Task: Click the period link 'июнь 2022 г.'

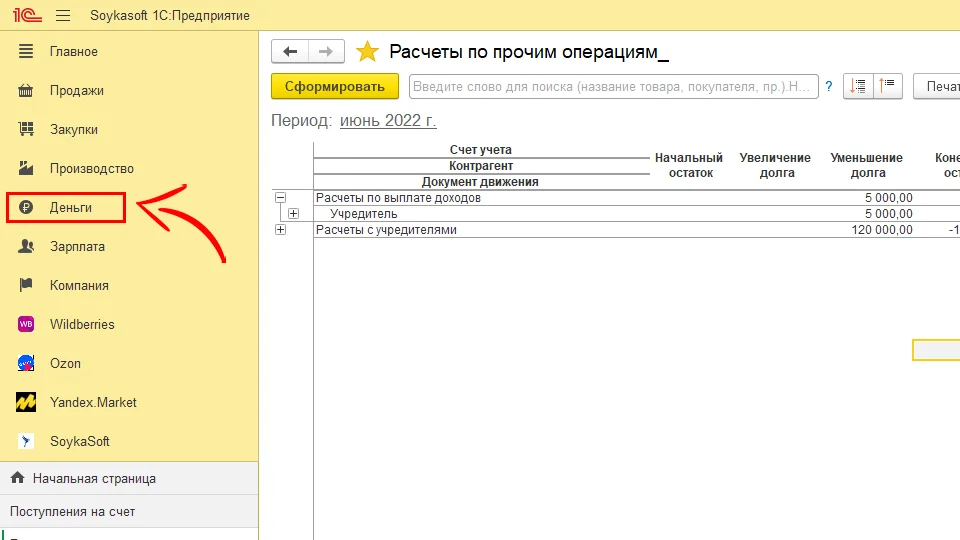Action: 388,120
